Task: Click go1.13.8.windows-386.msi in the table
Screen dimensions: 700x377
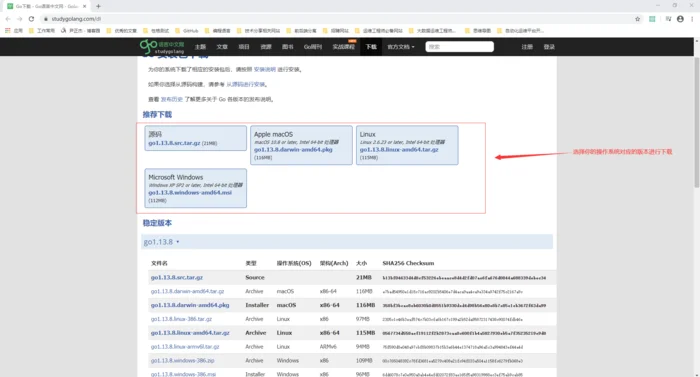Action: click(x=183, y=374)
